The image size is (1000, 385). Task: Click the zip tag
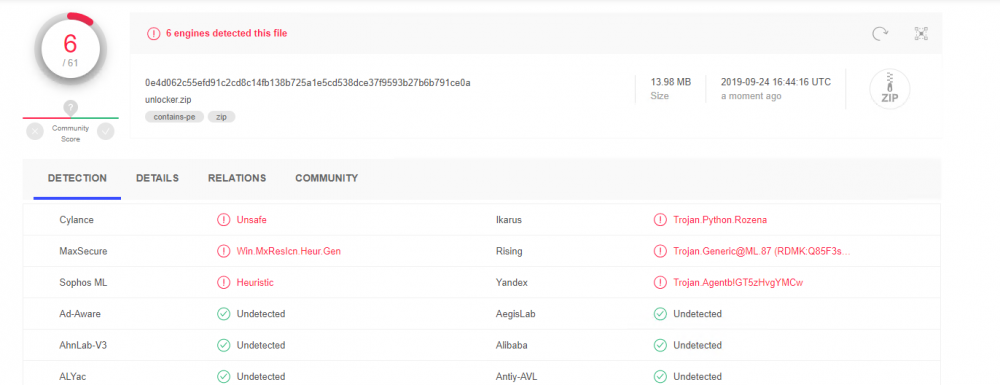point(221,117)
